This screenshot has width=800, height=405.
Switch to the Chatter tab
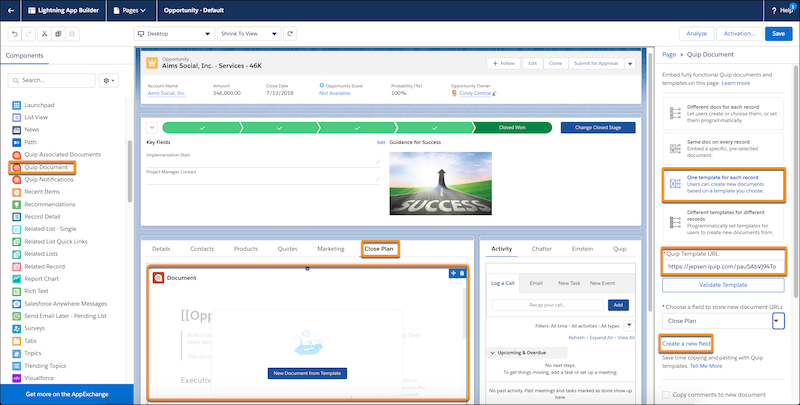[541, 249]
